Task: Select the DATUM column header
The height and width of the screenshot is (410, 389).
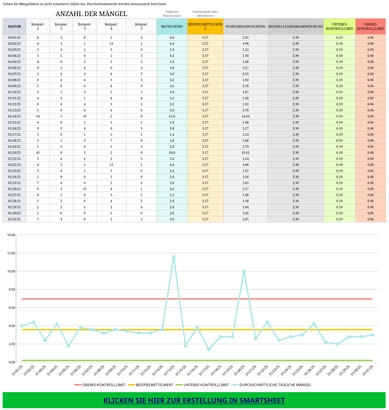Action: (x=15, y=26)
